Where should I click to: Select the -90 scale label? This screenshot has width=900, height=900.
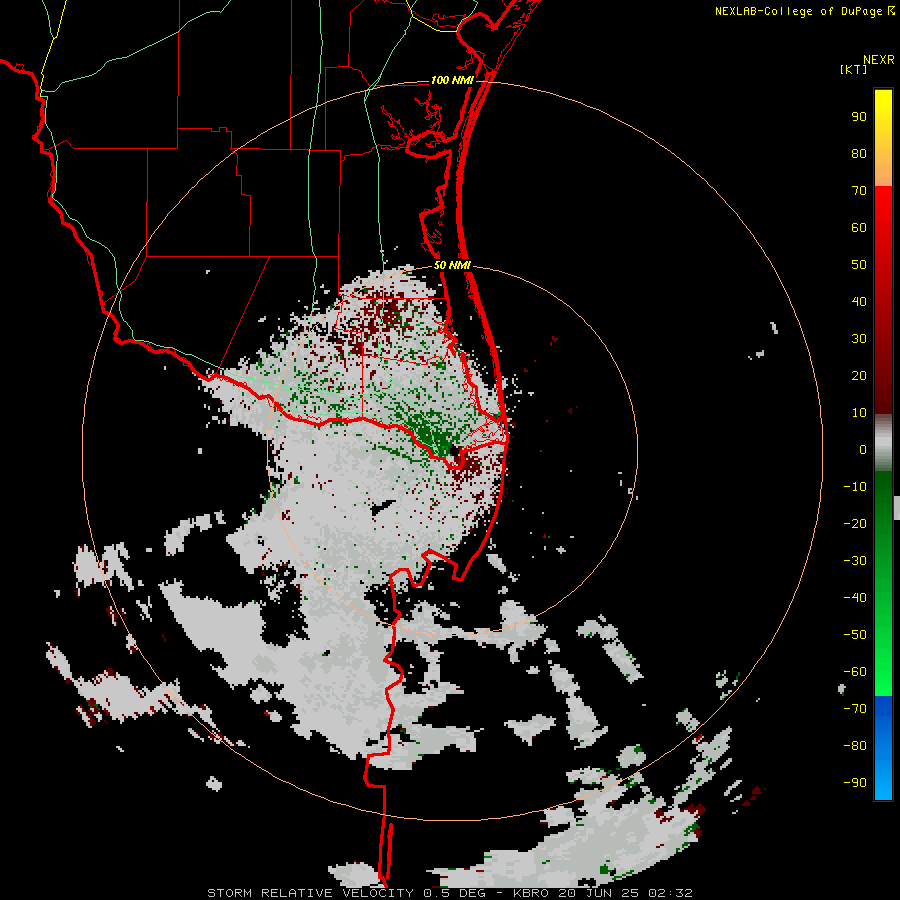[x=855, y=783]
